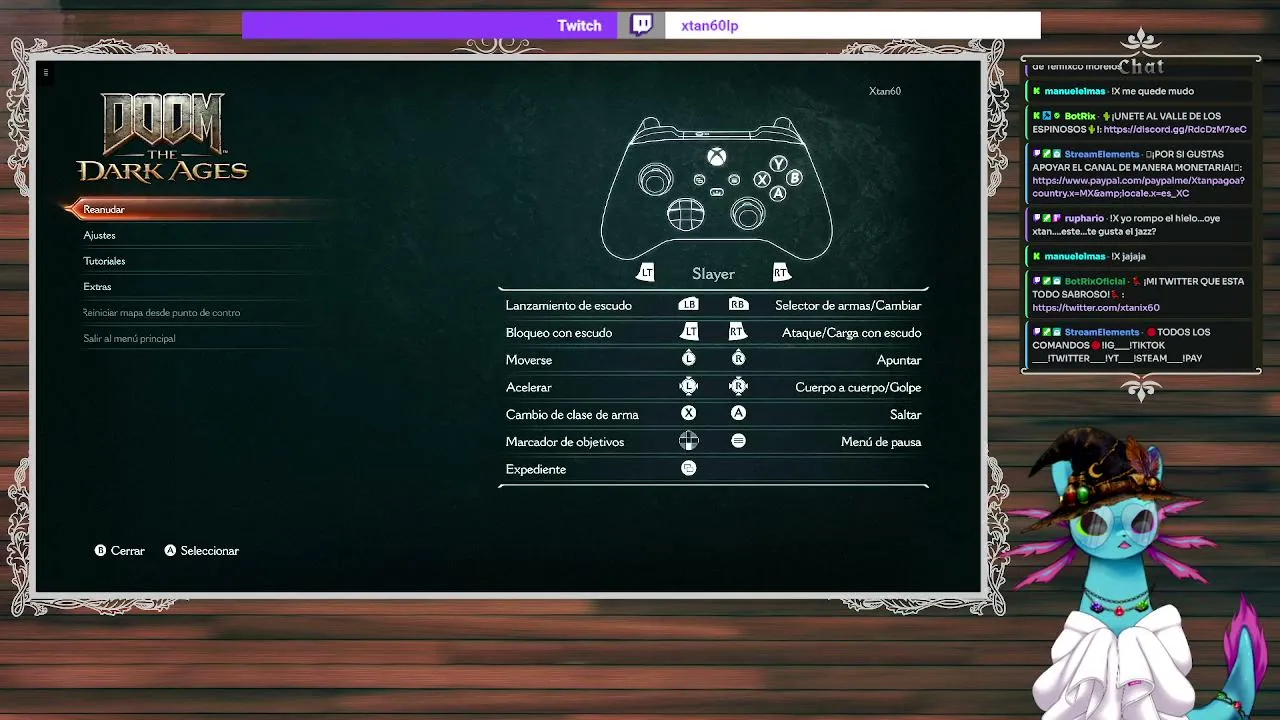Click the Lanzamiento de escudo label

pyautogui.click(x=569, y=305)
